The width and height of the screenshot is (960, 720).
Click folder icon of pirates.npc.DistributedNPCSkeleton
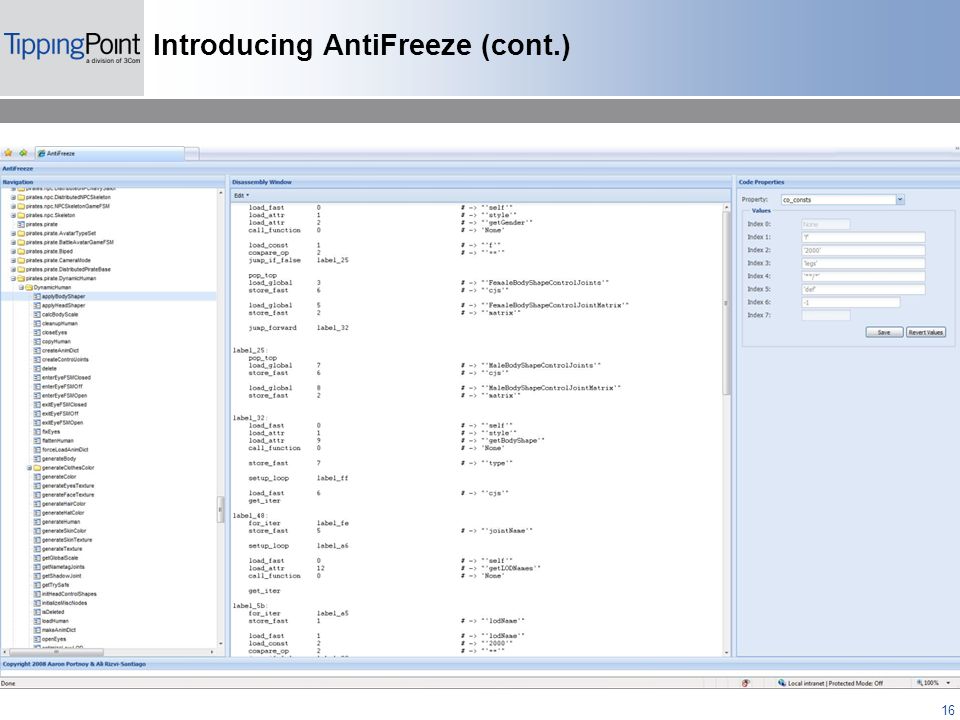(21, 198)
